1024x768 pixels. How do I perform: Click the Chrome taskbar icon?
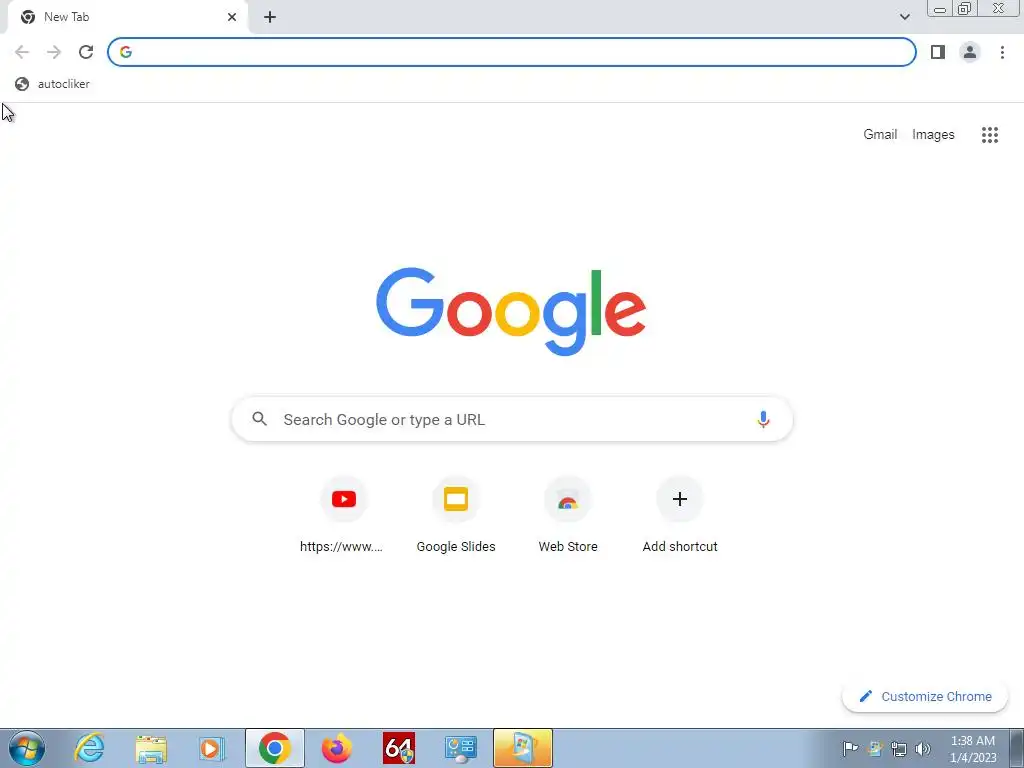[x=275, y=748]
